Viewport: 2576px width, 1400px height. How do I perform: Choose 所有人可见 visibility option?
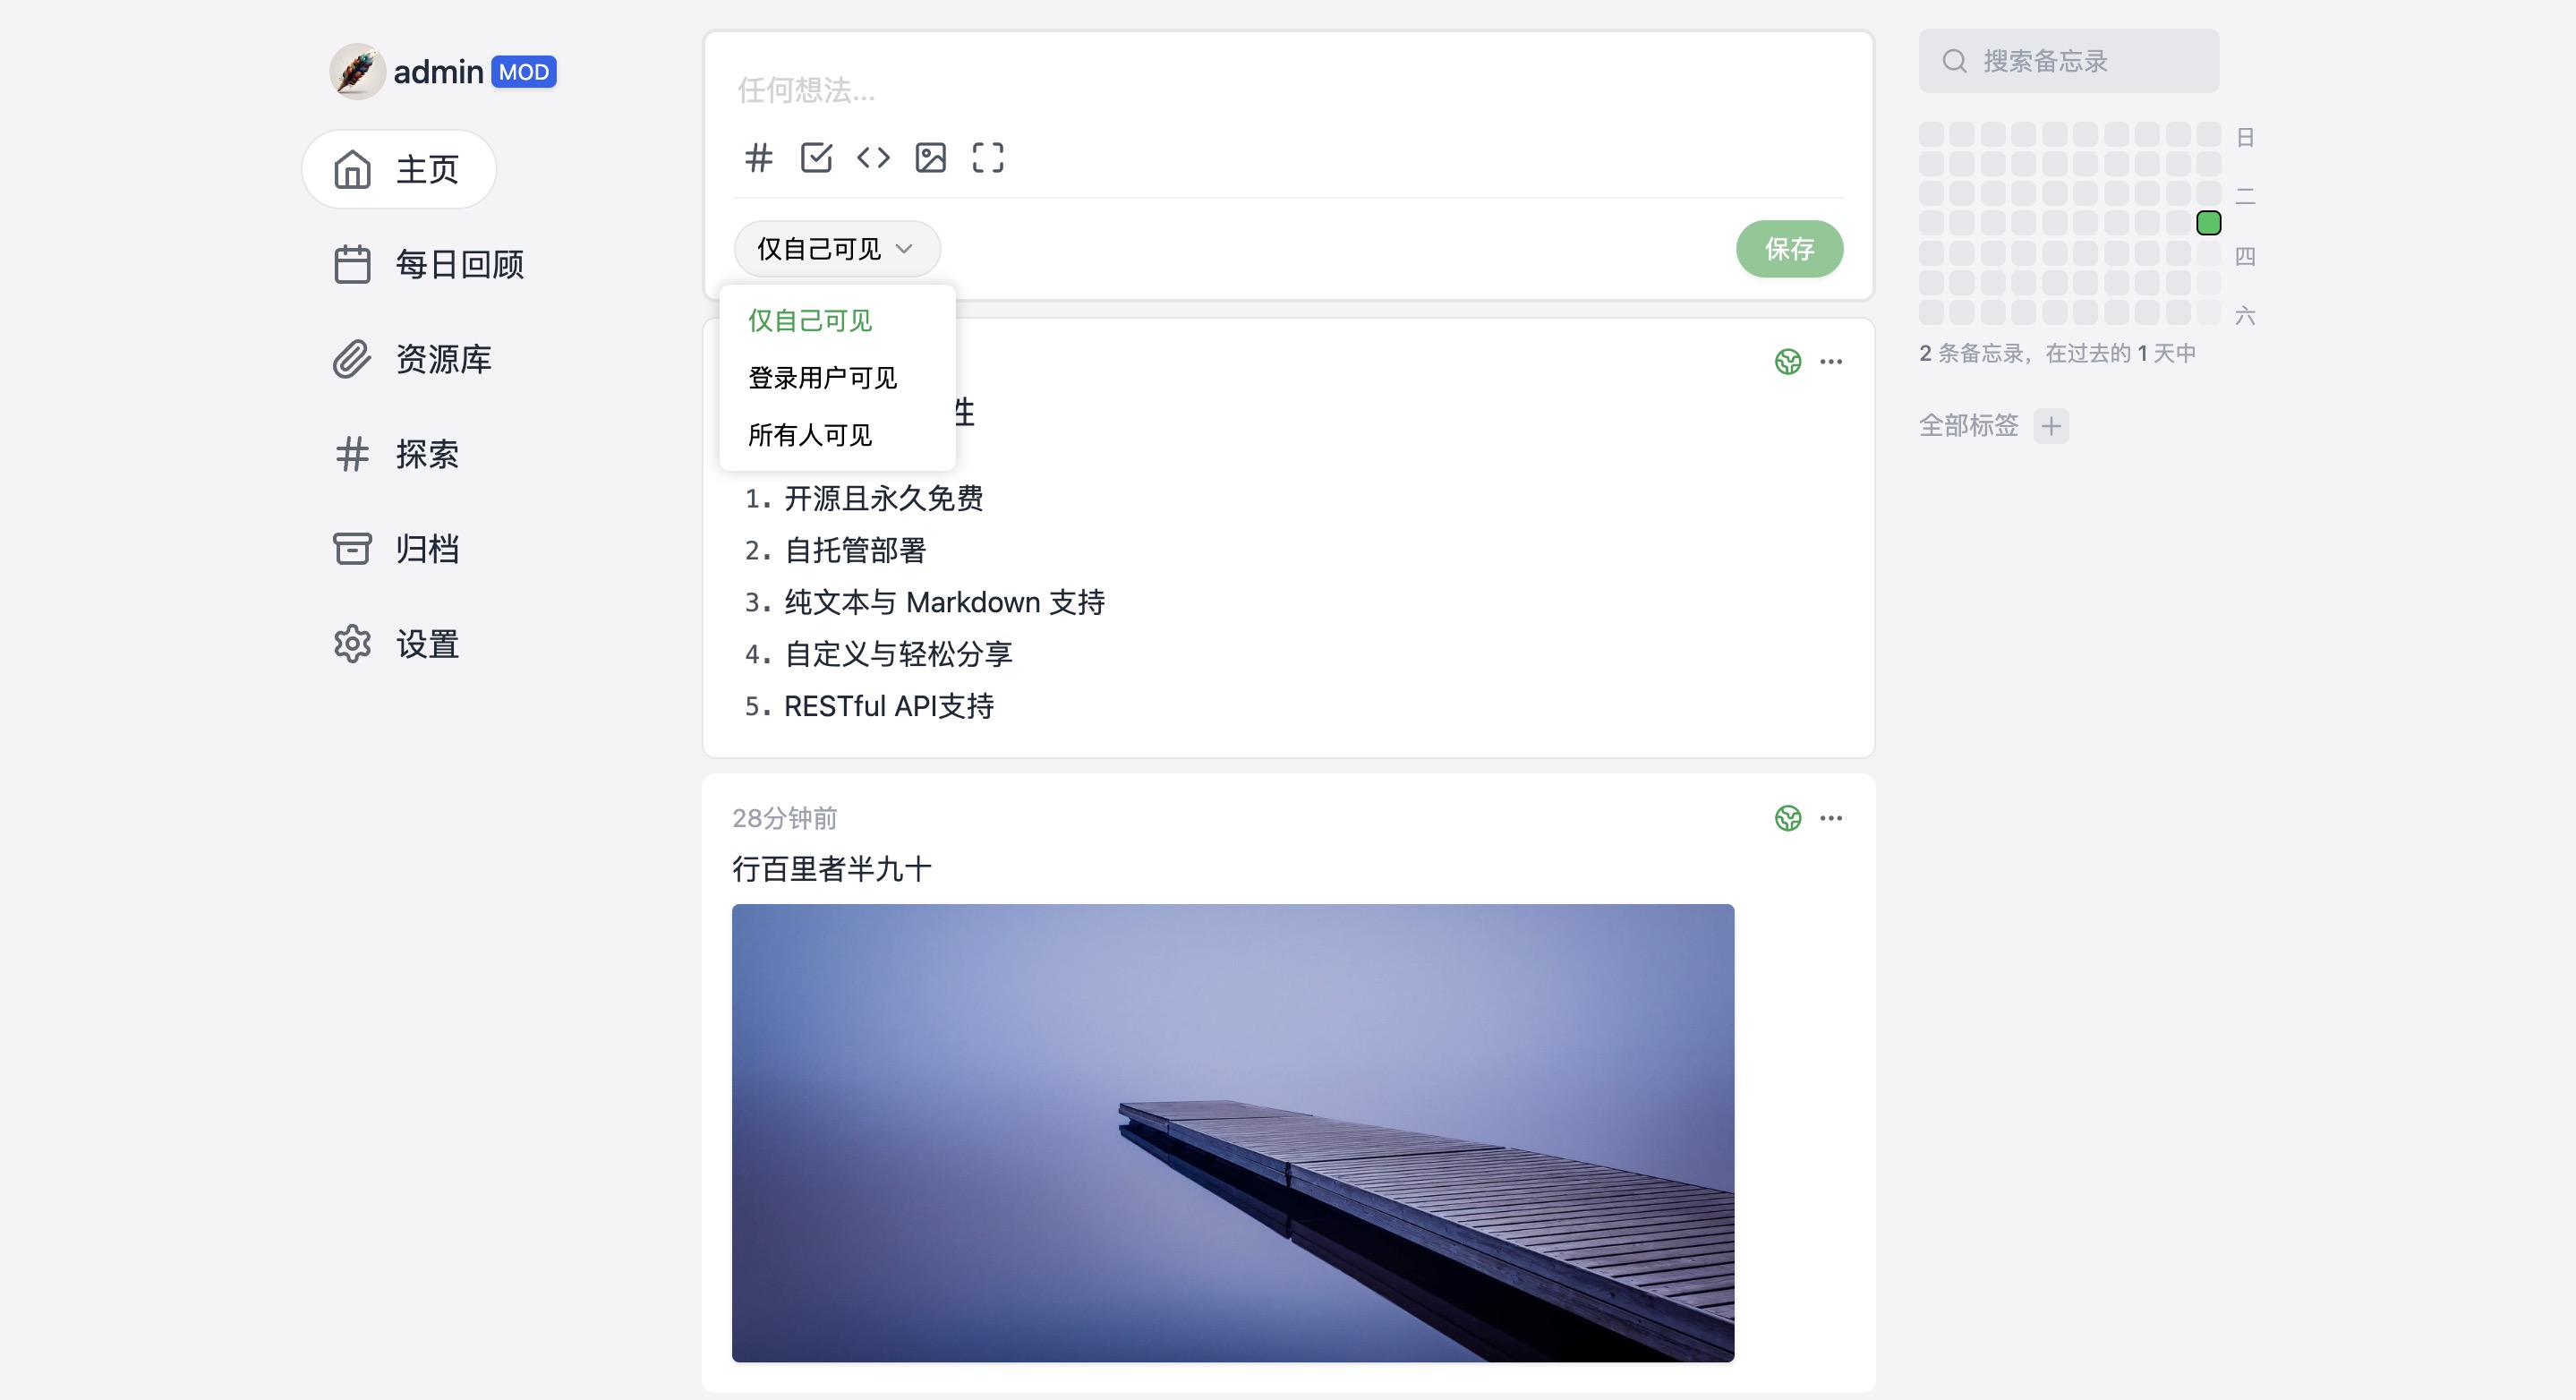[x=812, y=434]
